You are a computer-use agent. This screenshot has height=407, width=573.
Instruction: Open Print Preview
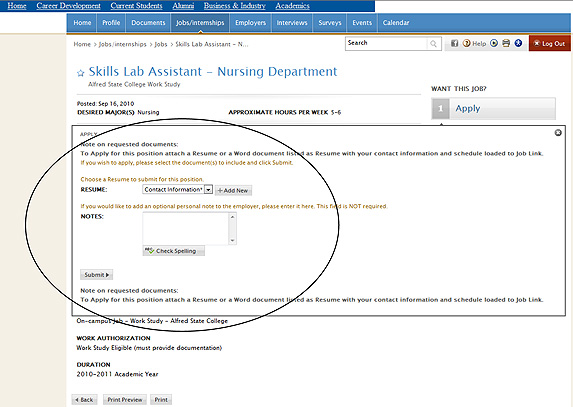point(125,400)
